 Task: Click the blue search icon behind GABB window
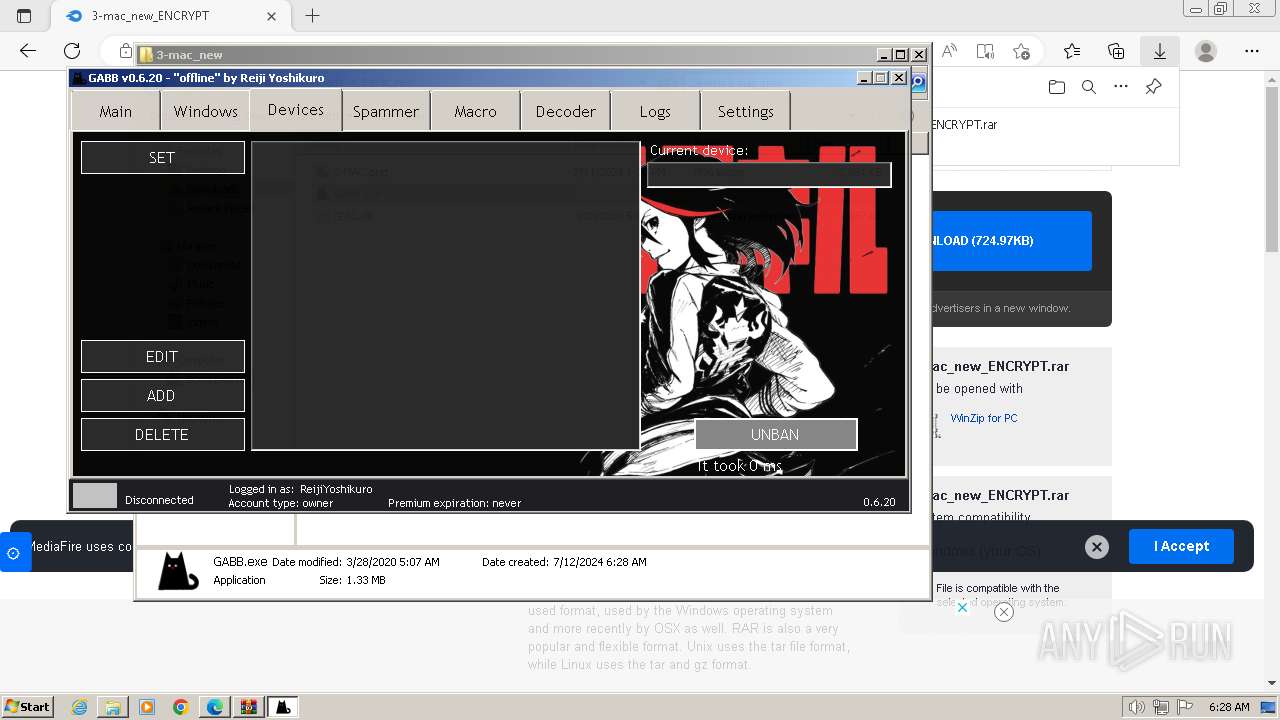919,83
